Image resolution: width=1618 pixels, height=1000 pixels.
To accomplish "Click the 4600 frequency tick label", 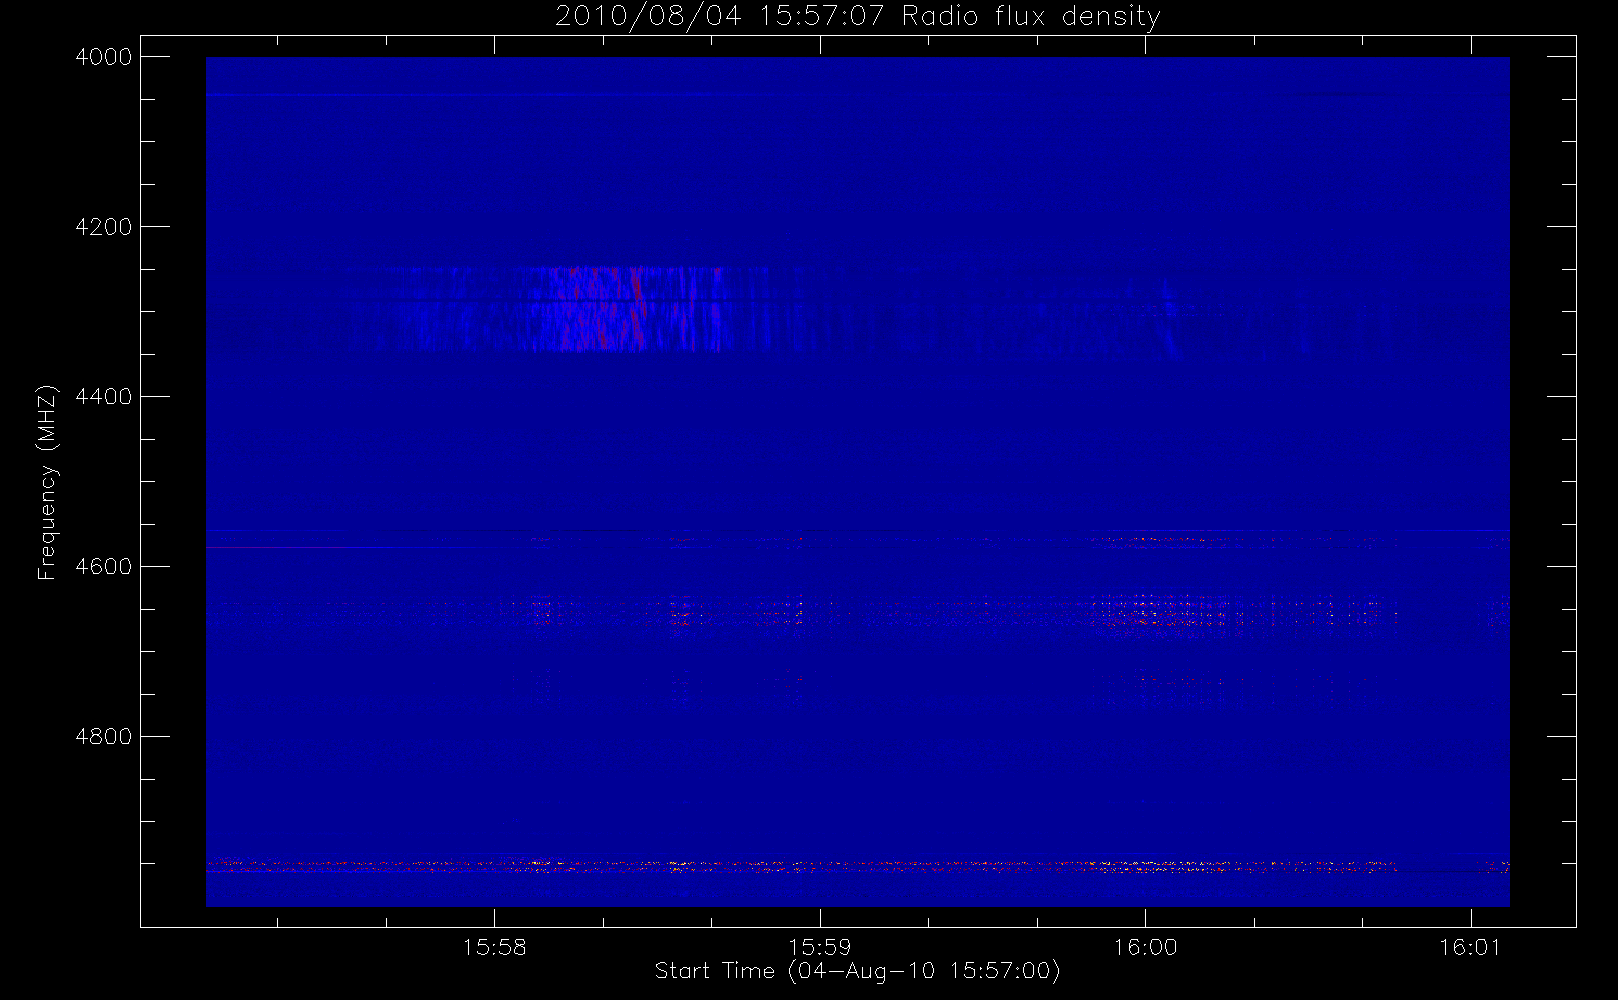I will 104,567.
